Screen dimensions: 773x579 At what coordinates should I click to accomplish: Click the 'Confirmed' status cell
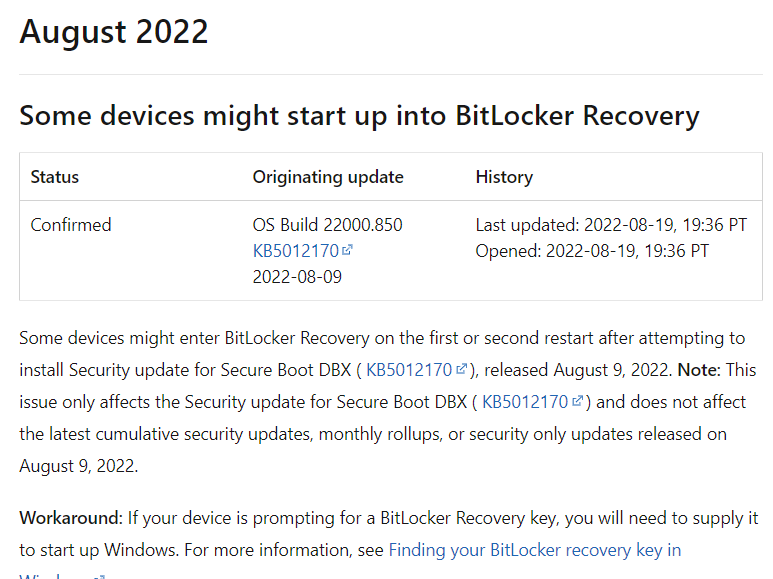pos(71,225)
